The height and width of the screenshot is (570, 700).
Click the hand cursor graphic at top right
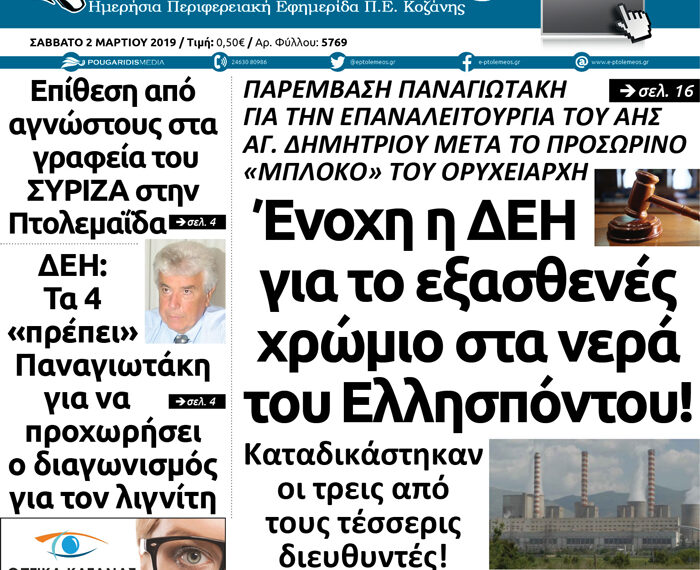633,21
